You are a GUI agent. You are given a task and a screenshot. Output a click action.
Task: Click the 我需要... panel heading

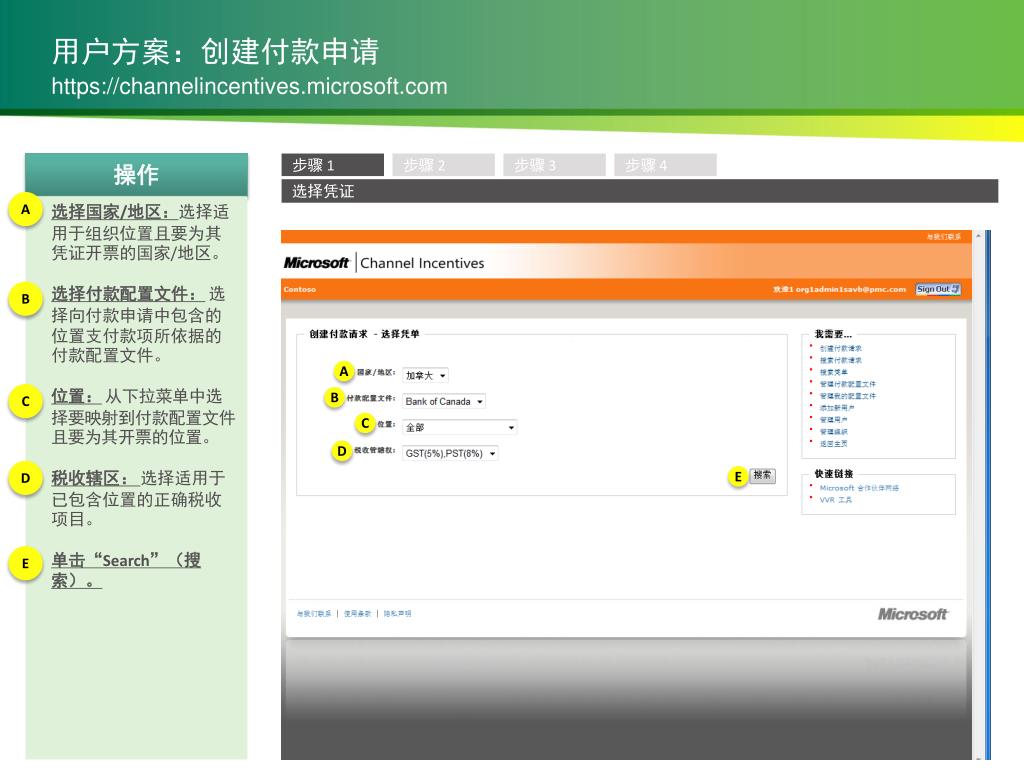[833, 334]
